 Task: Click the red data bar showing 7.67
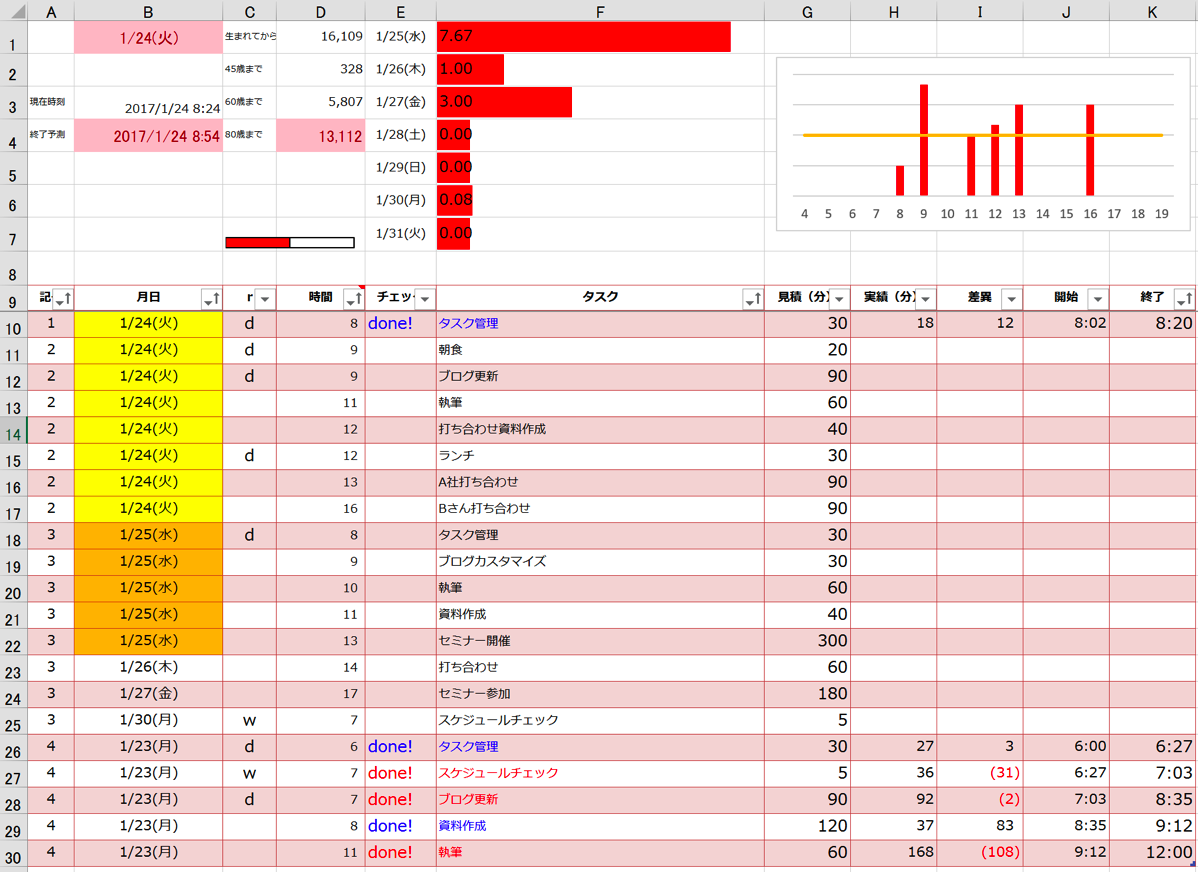584,37
